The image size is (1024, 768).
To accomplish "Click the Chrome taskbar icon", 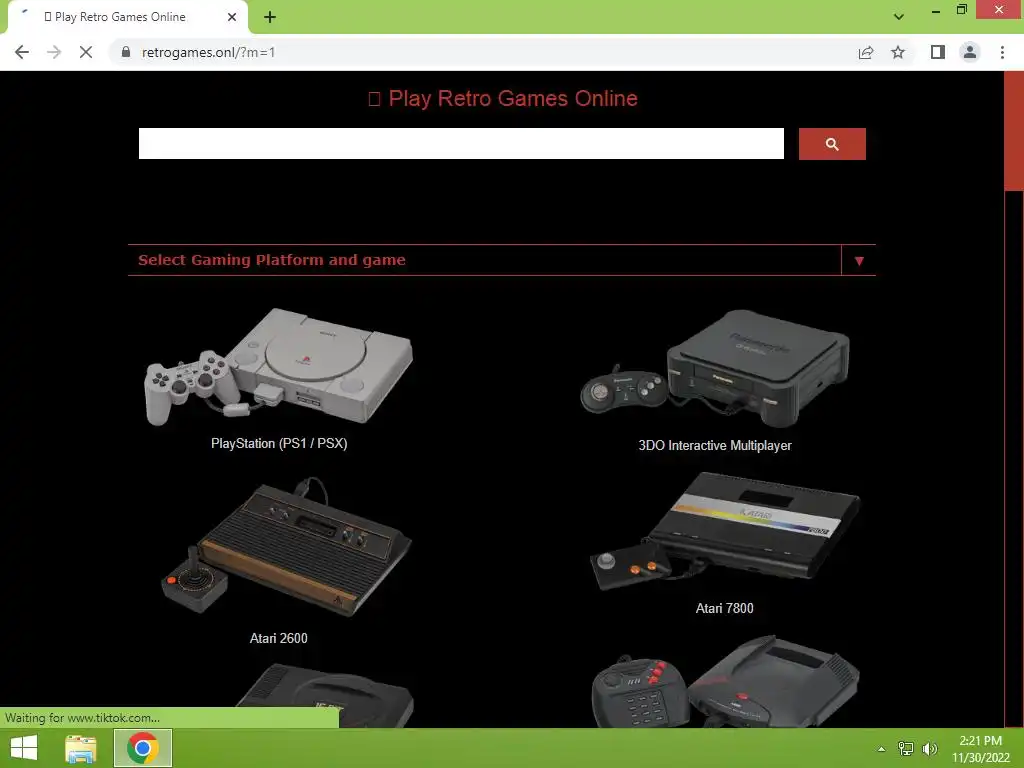I will click(x=142, y=748).
